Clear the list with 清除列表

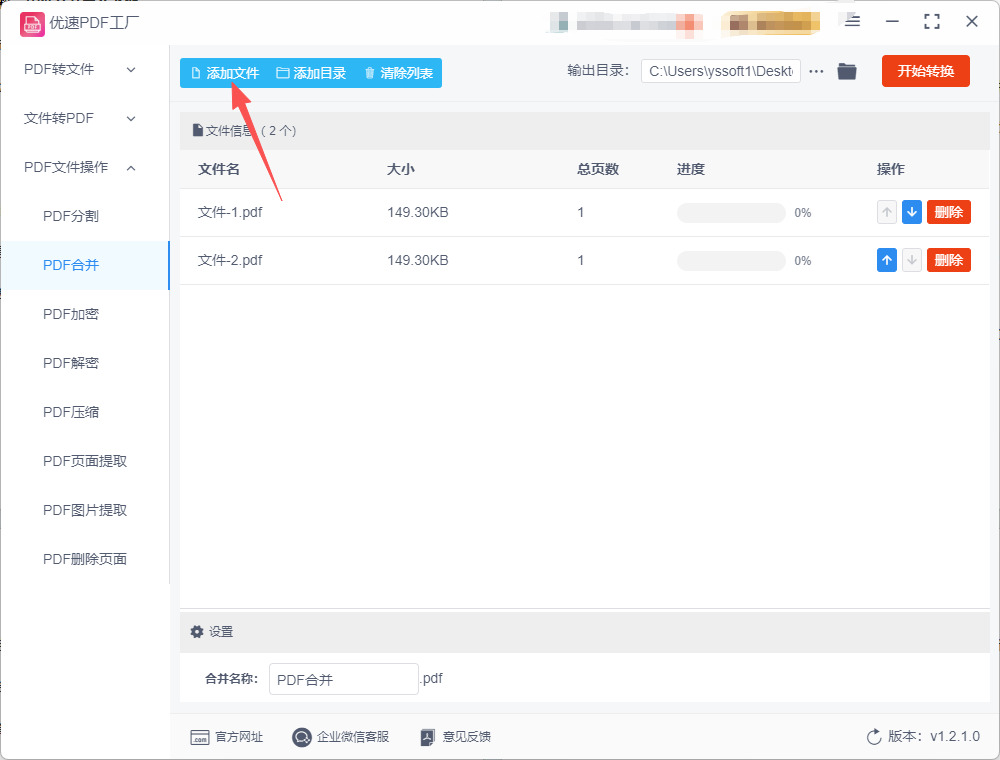point(399,73)
